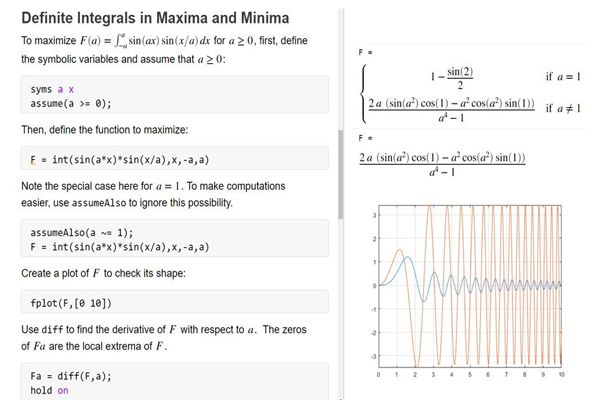600x400 pixels.
Task: Click the text 'Create a plot of F to check its shape'
Action: tap(103, 273)
